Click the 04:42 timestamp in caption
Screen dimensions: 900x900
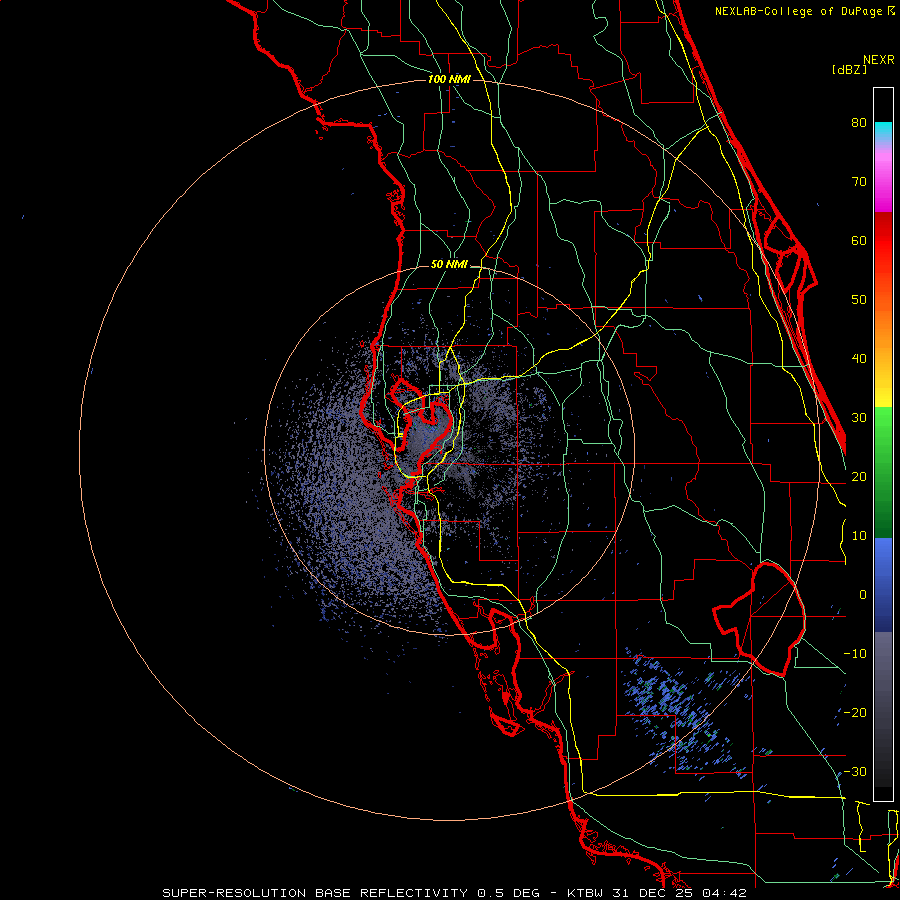723,893
